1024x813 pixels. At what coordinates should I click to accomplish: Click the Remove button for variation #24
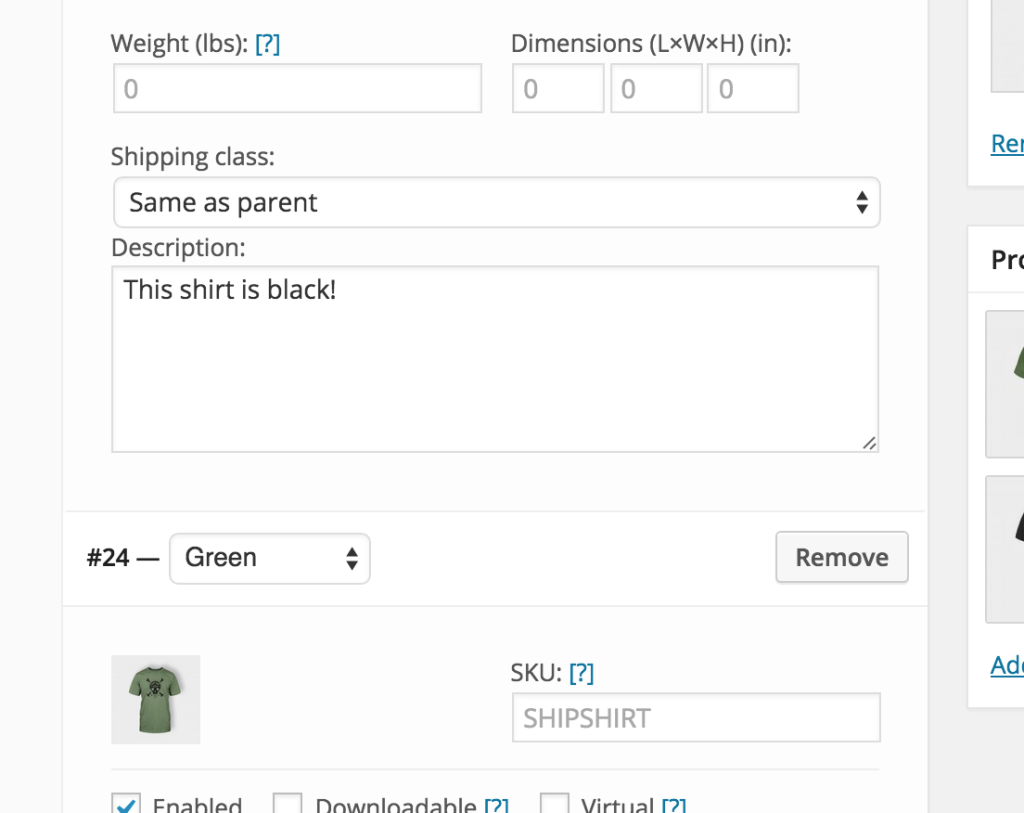[841, 557]
